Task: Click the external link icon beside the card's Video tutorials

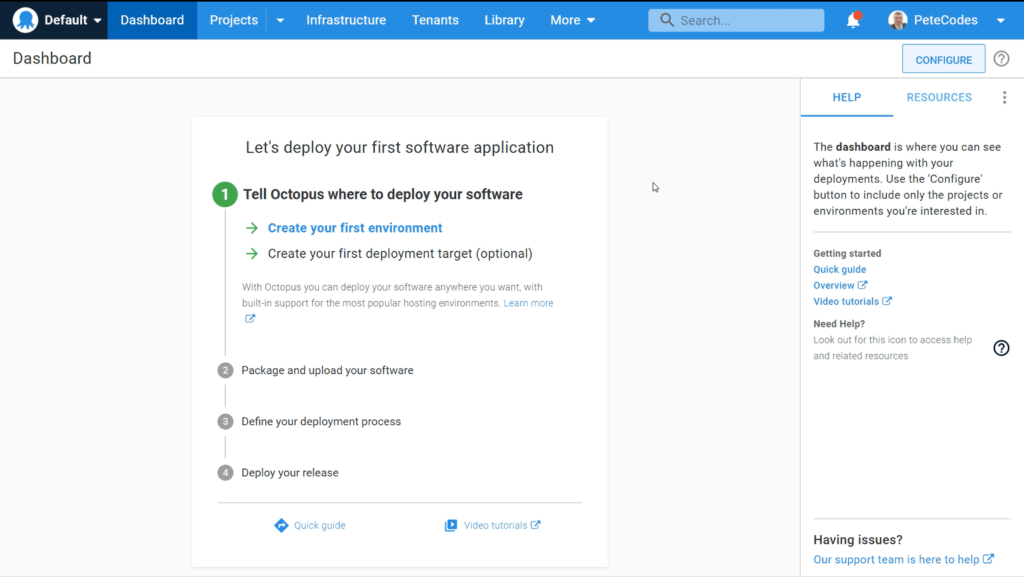Action: tap(536, 525)
